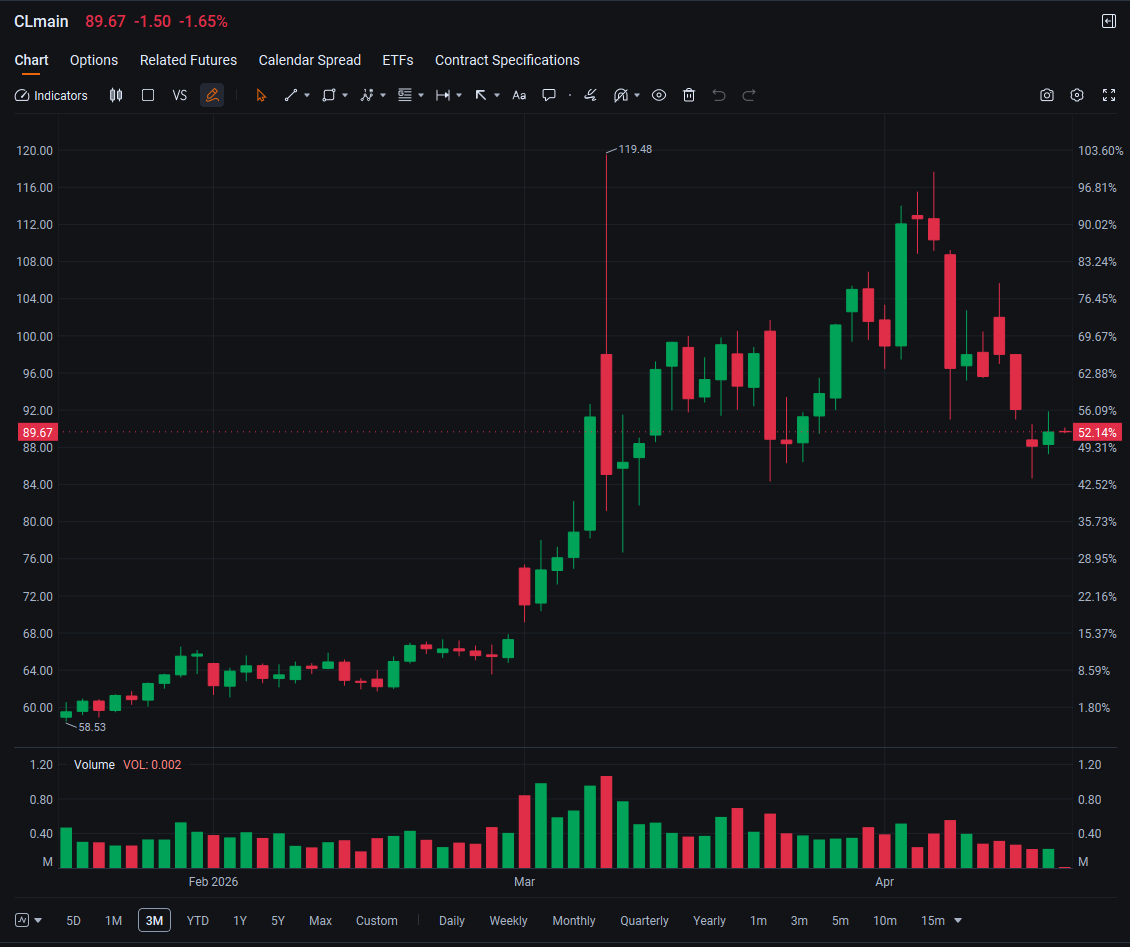Take a chart snapshot with camera icon
Screen dimensions: 1130x947
[1046, 95]
